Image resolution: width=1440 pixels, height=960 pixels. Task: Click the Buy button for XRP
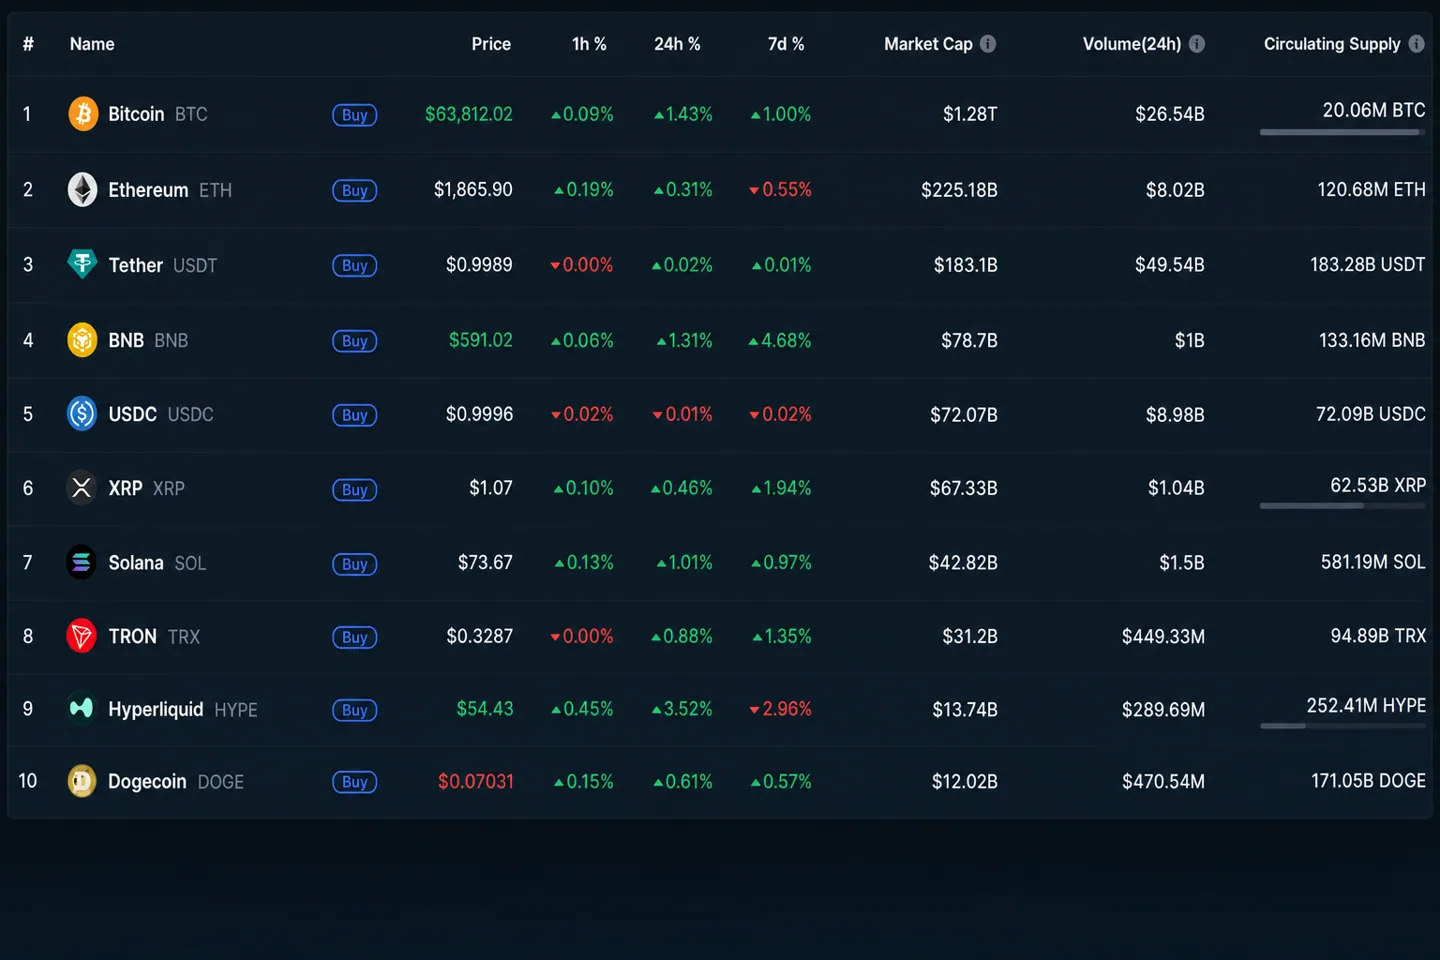click(x=355, y=490)
